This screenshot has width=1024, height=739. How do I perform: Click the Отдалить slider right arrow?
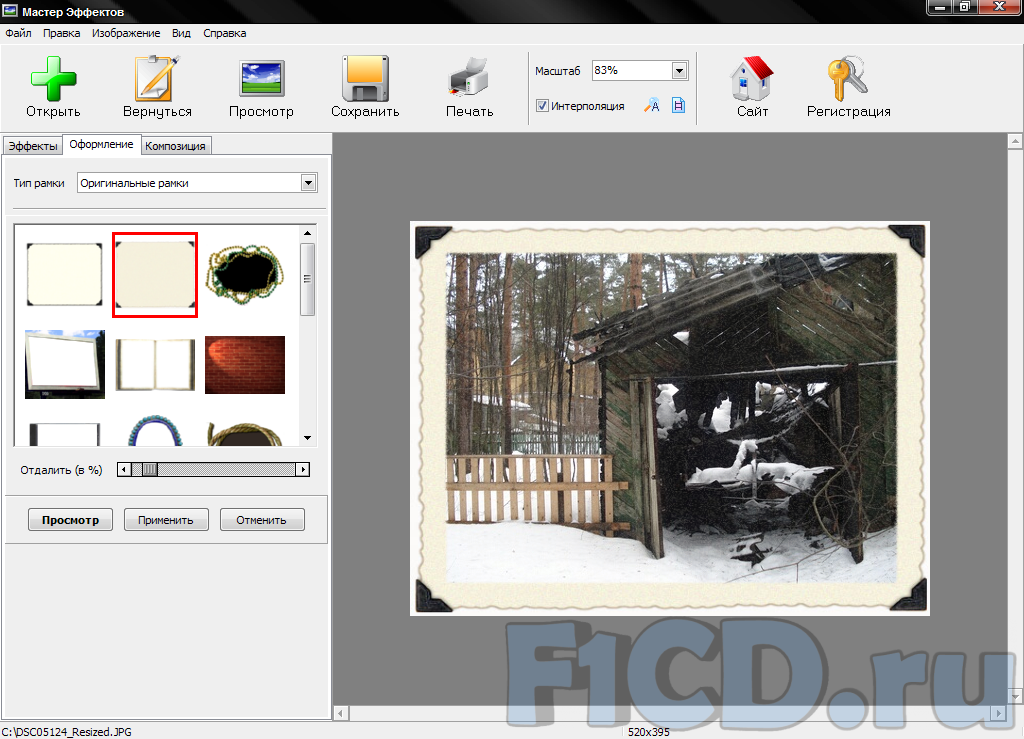click(302, 469)
